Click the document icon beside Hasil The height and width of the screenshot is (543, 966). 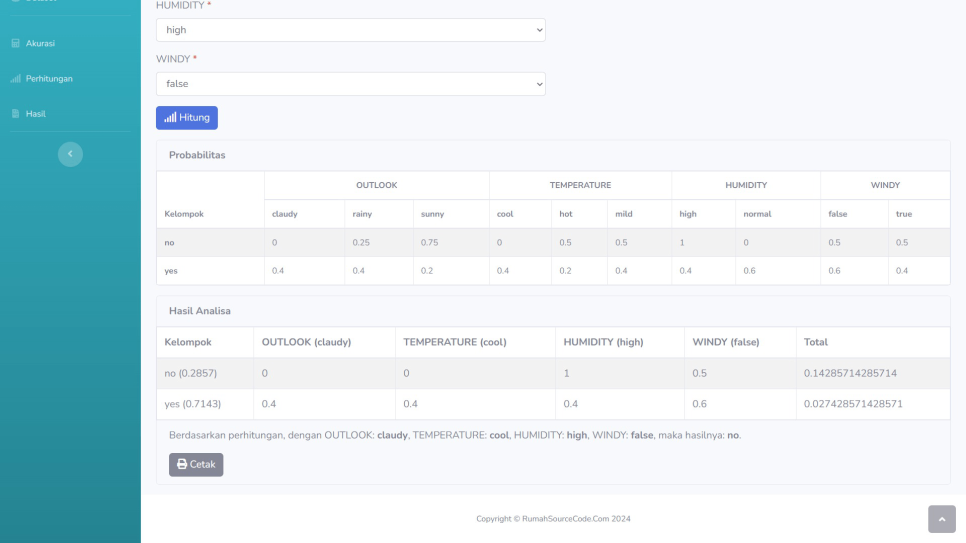pyautogui.click(x=15, y=113)
